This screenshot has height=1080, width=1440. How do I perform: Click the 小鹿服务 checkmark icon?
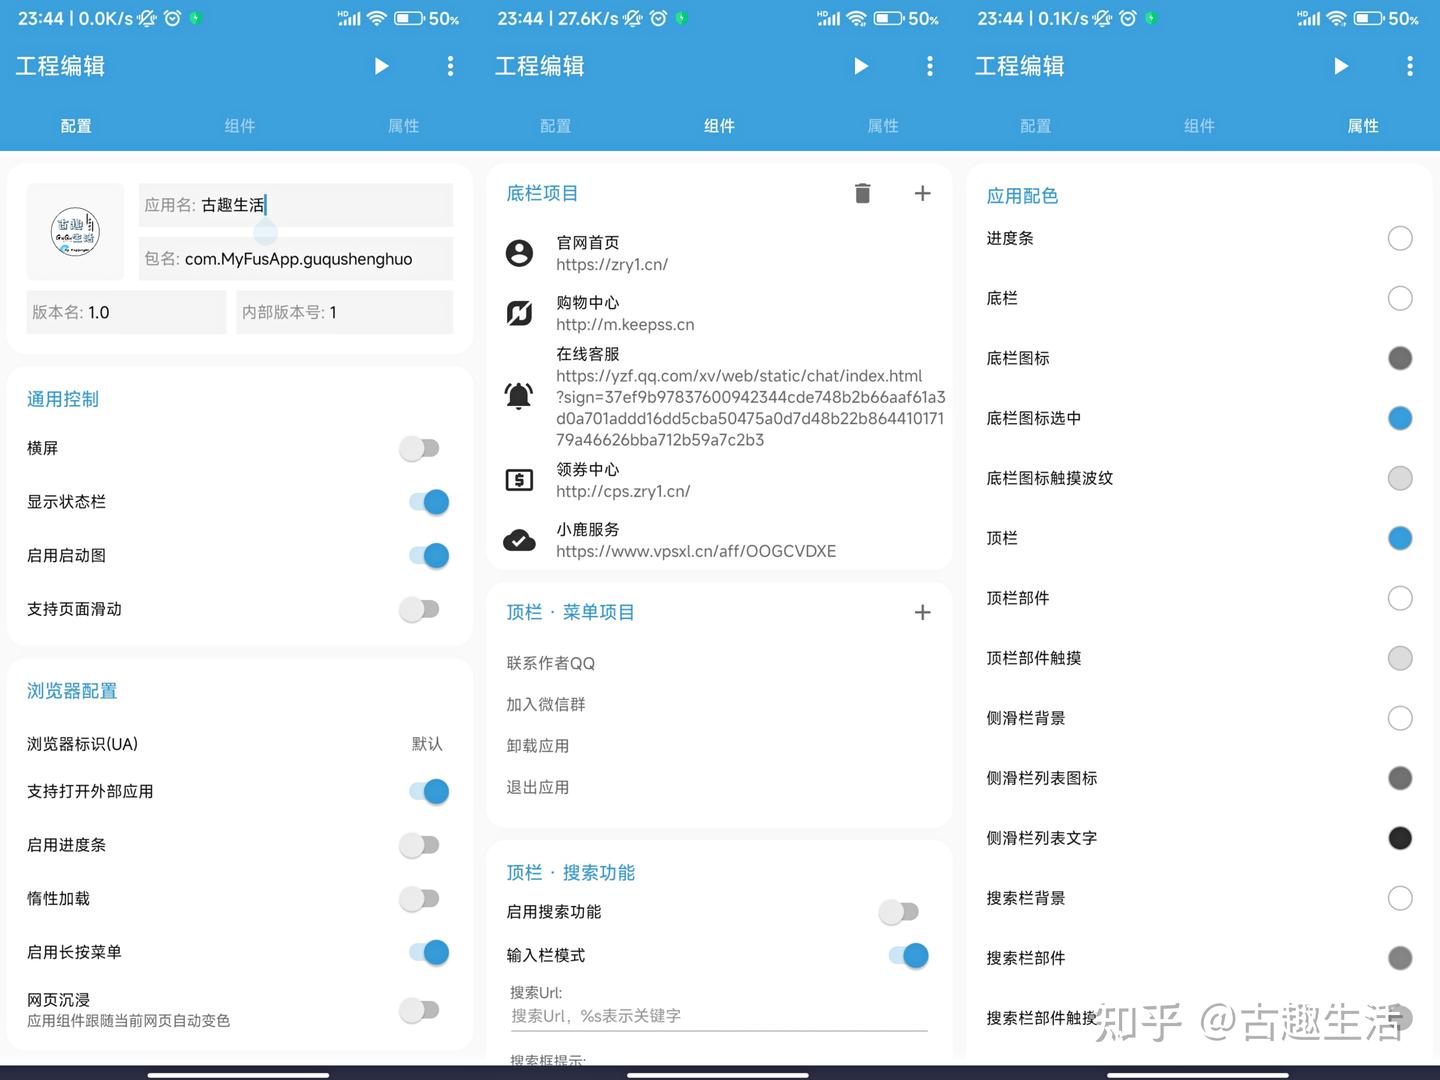(519, 540)
